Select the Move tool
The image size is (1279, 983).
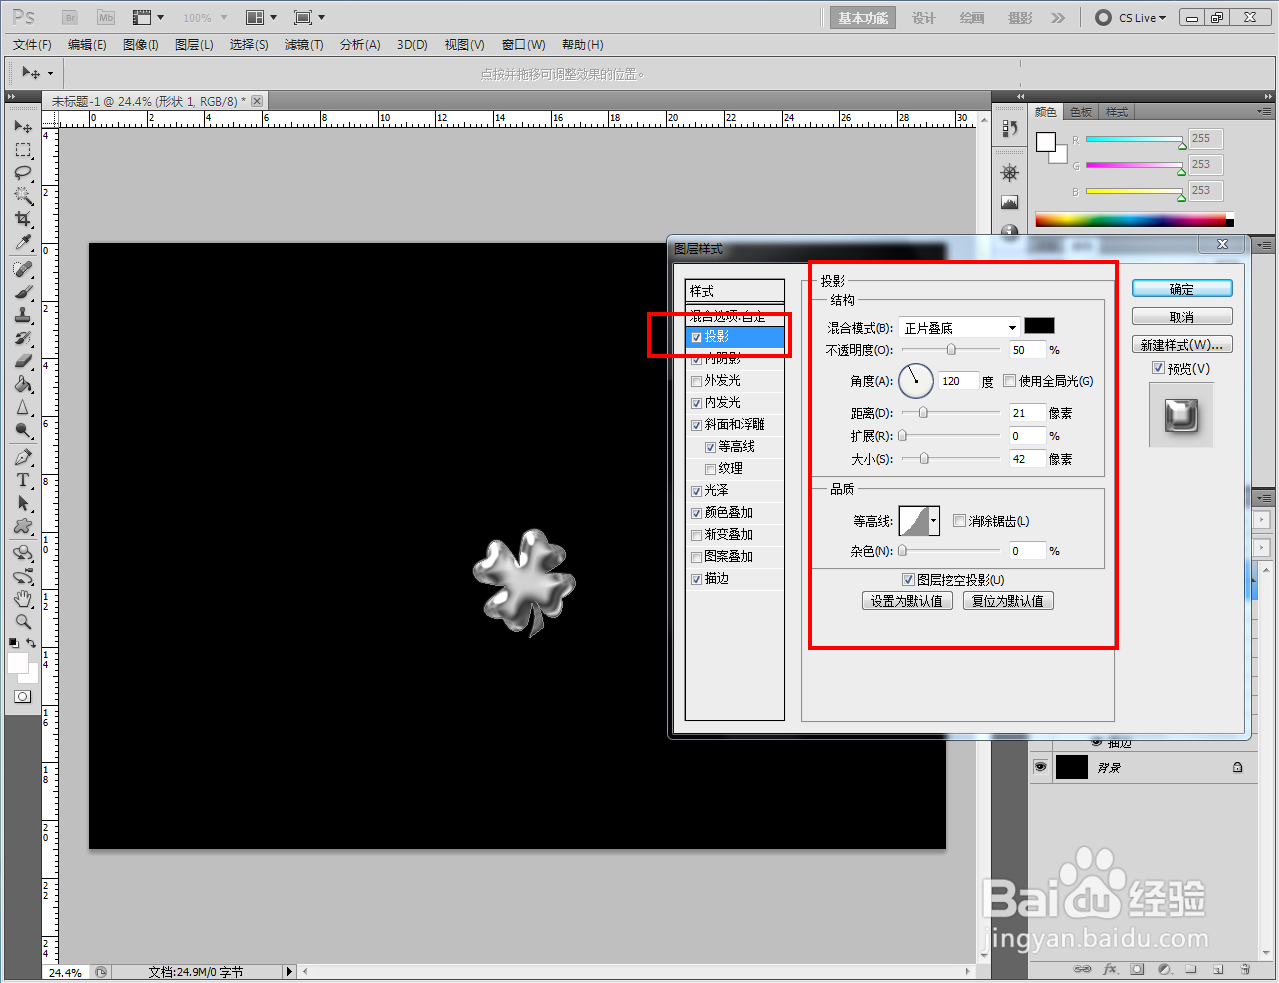23,127
